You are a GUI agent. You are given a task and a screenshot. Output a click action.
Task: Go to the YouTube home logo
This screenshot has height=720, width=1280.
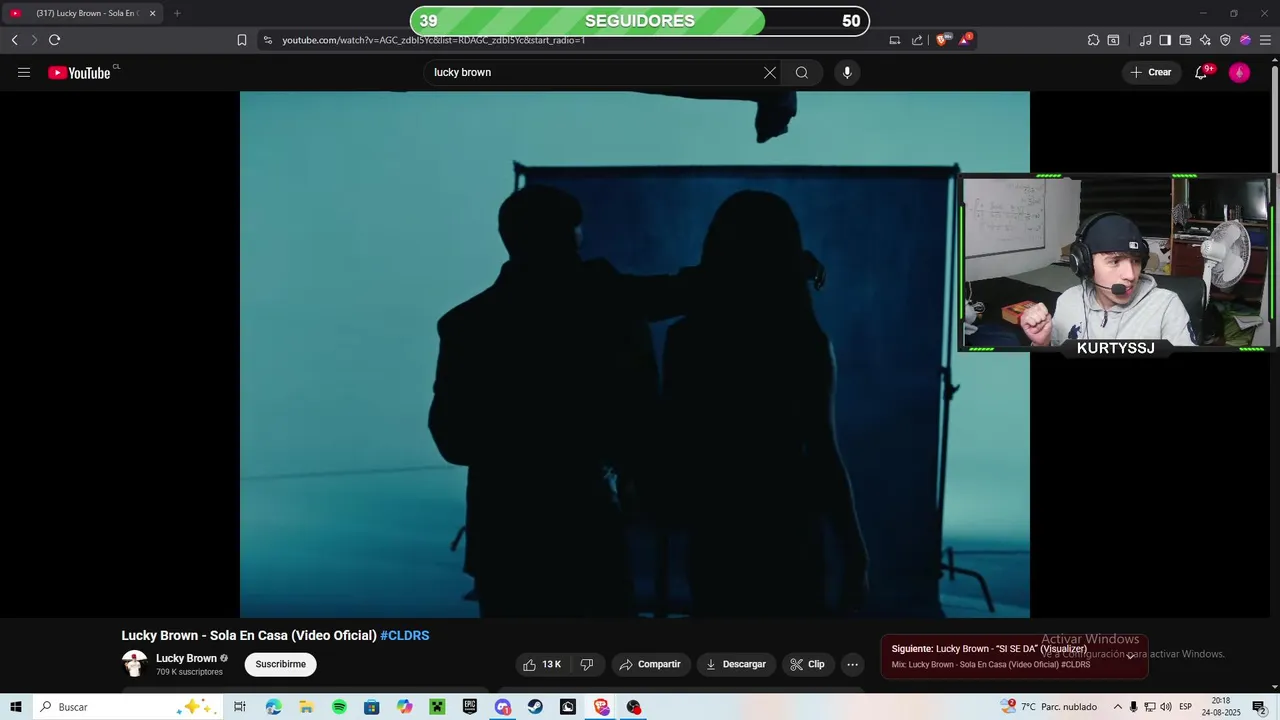79,72
